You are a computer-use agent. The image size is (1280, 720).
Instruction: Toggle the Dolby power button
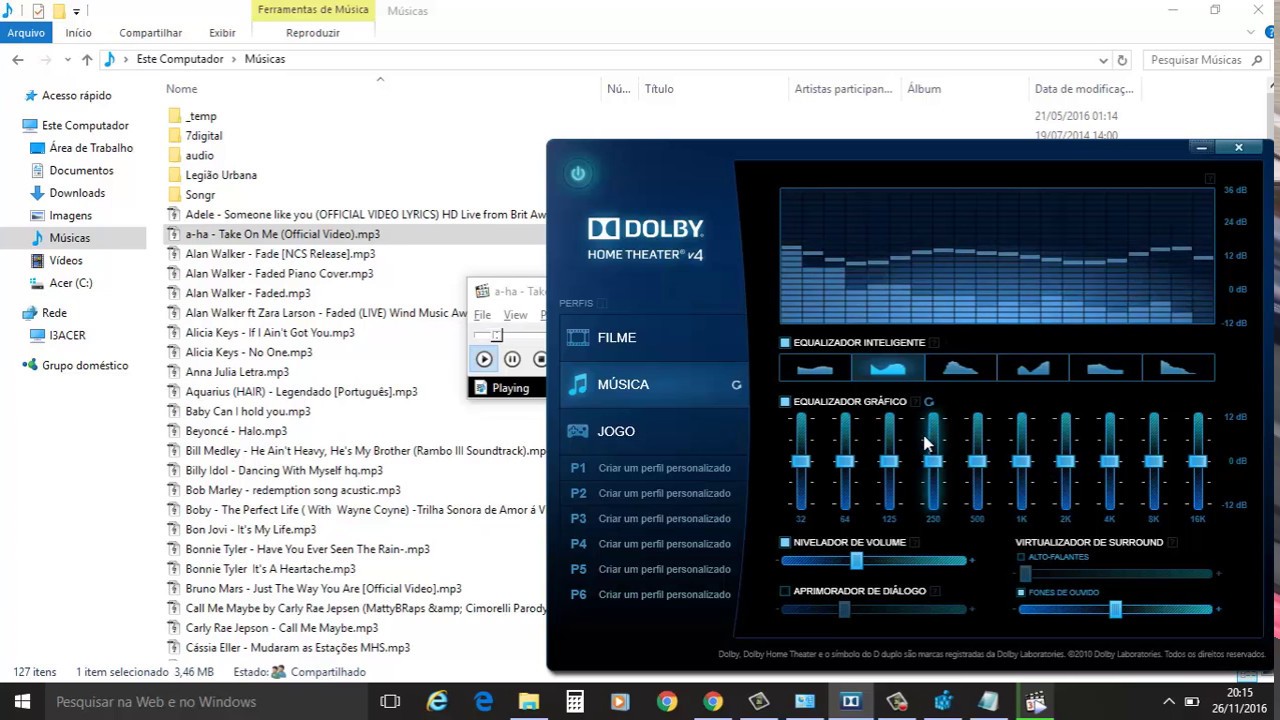click(x=578, y=174)
